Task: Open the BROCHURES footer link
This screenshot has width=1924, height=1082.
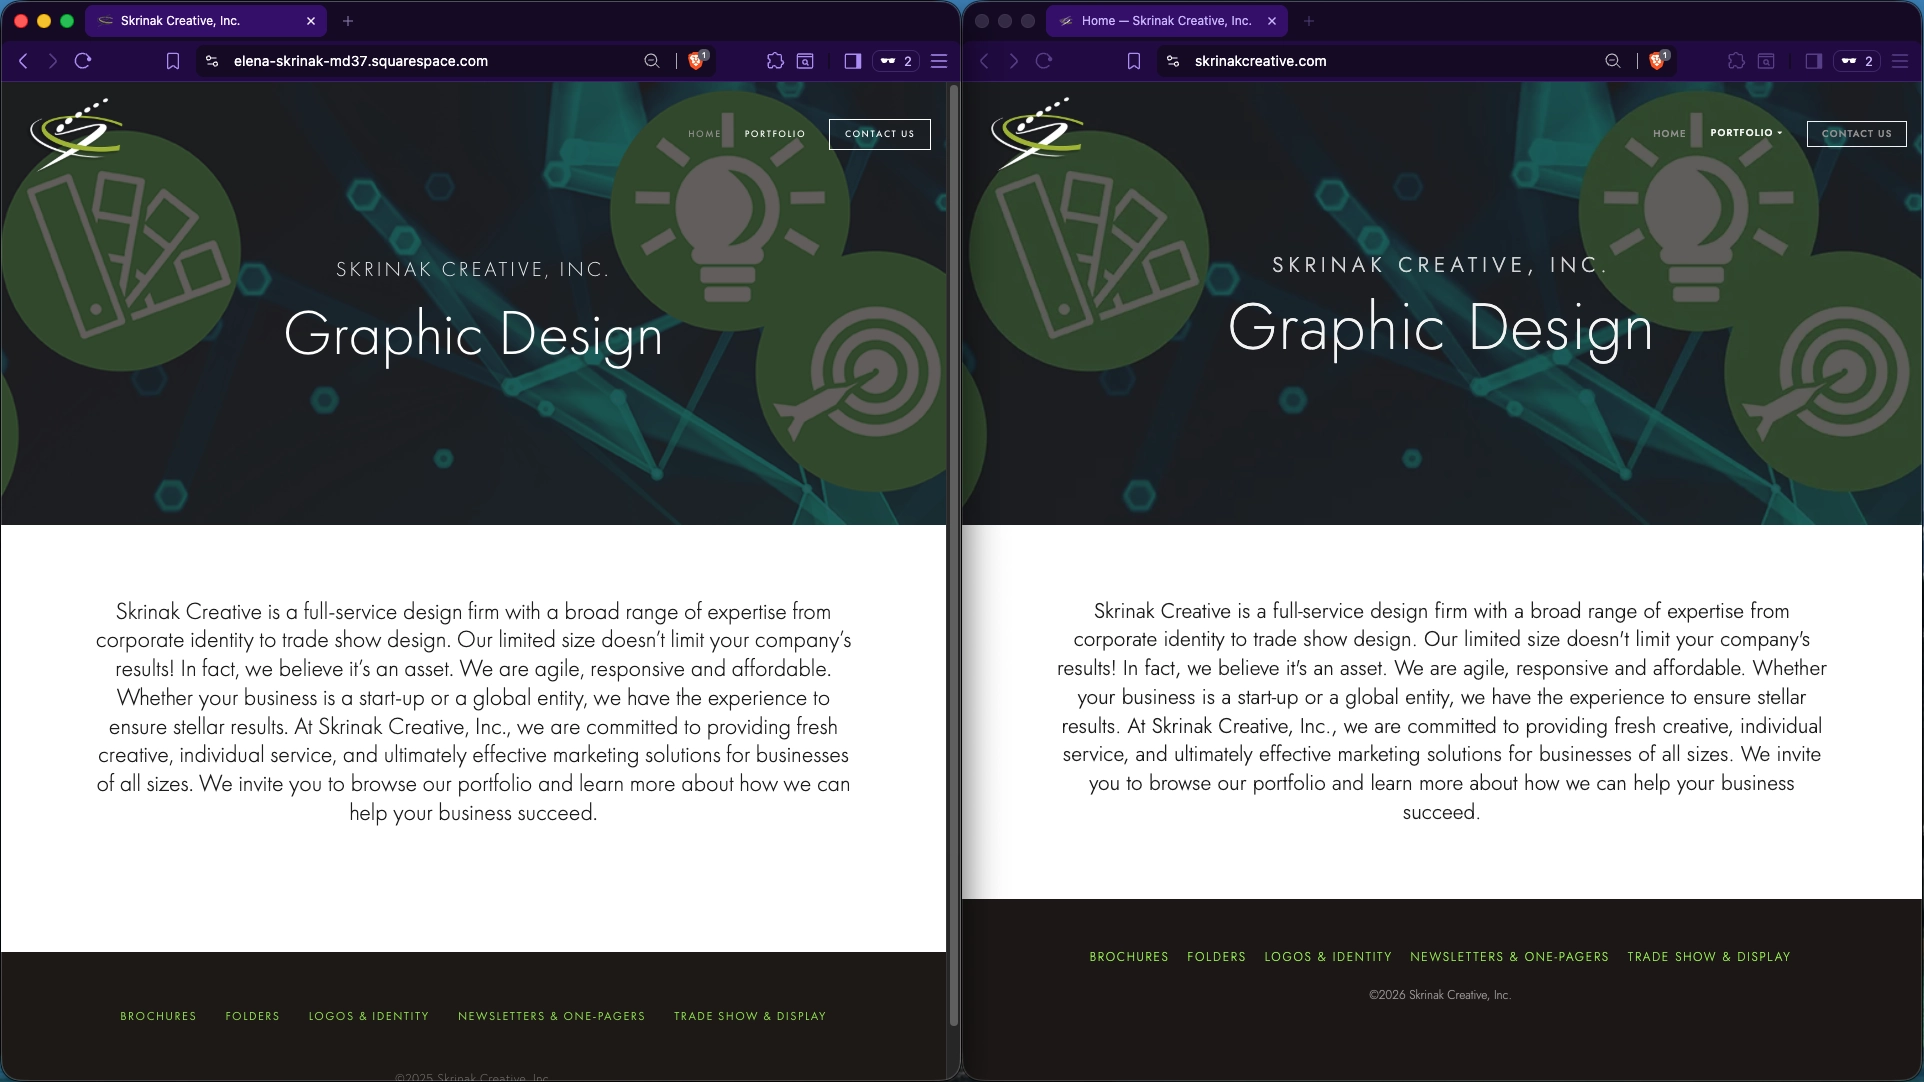Action: coord(1128,957)
